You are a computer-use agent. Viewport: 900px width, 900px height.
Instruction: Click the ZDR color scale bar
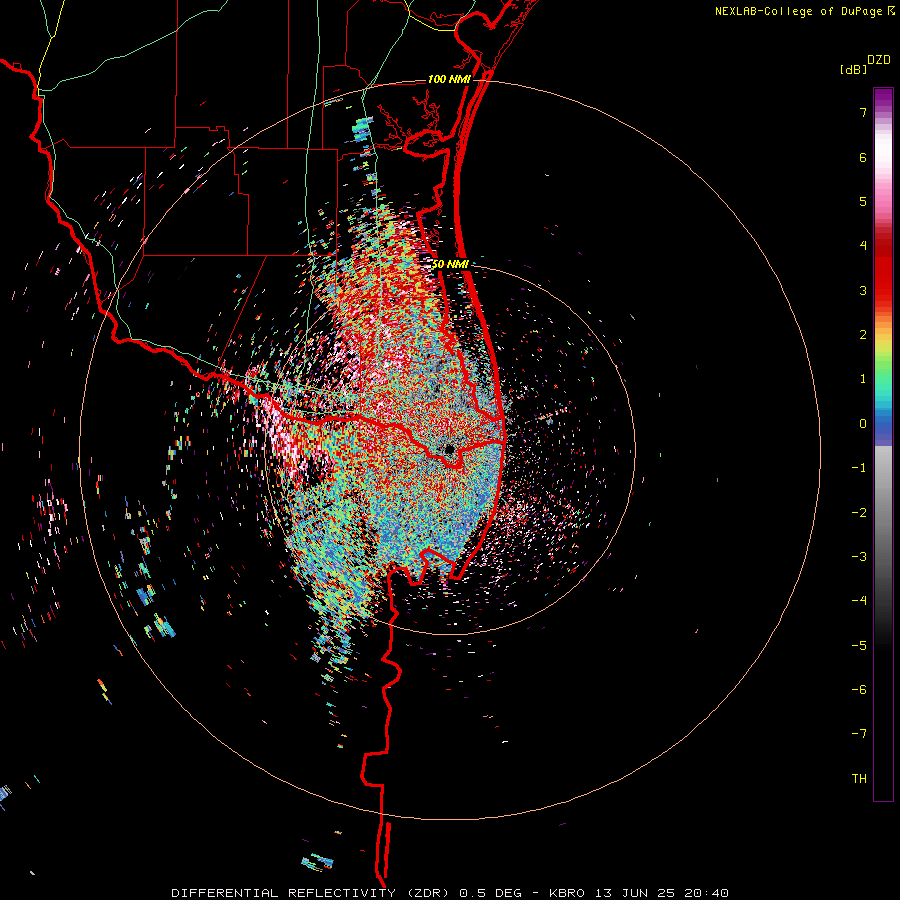(x=883, y=444)
